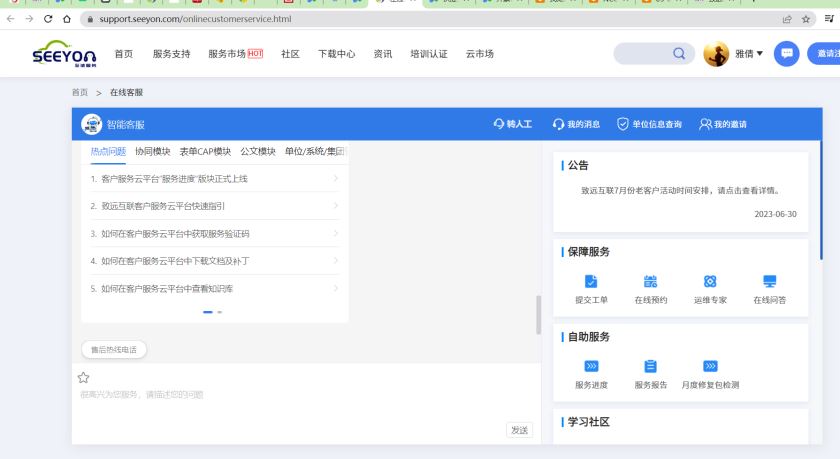Open the 在线预约 online booking icon
Viewport: 840px width, 459px height.
click(x=650, y=282)
